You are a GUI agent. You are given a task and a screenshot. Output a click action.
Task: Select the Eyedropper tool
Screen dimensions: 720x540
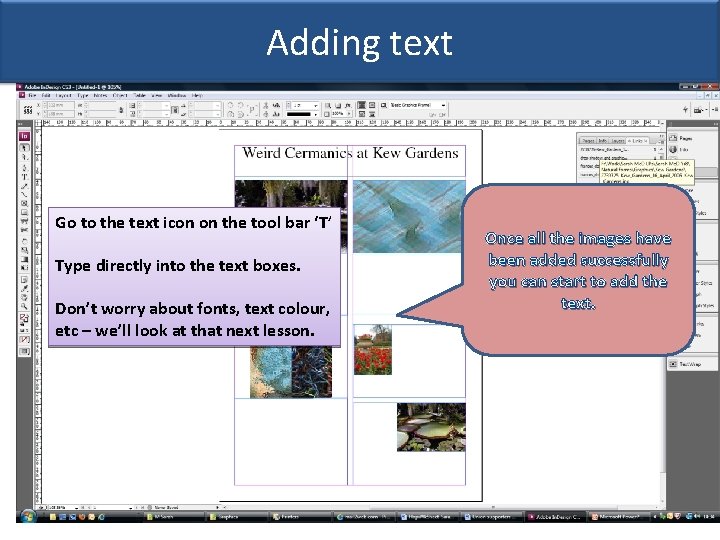point(24,288)
